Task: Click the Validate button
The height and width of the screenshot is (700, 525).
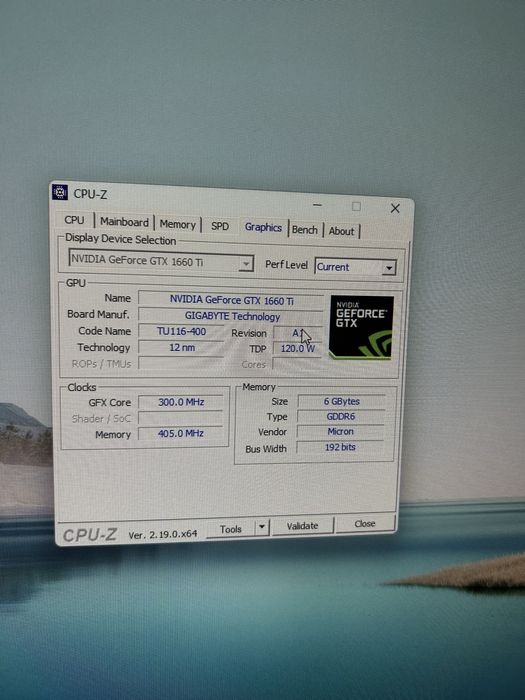Action: 303,525
